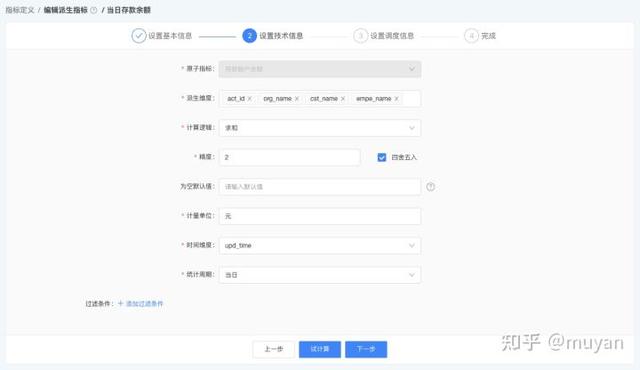Click the completed step checkmark icon
The width and height of the screenshot is (640, 370).
click(139, 36)
